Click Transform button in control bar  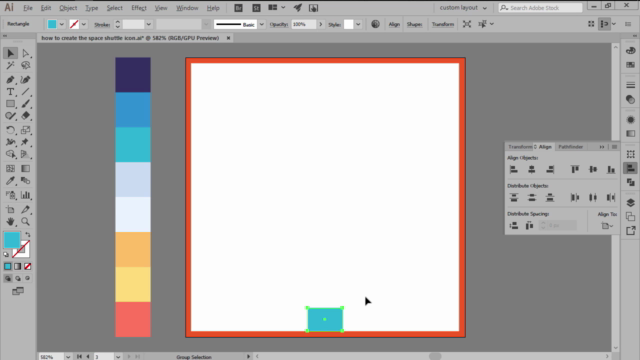[x=443, y=24]
